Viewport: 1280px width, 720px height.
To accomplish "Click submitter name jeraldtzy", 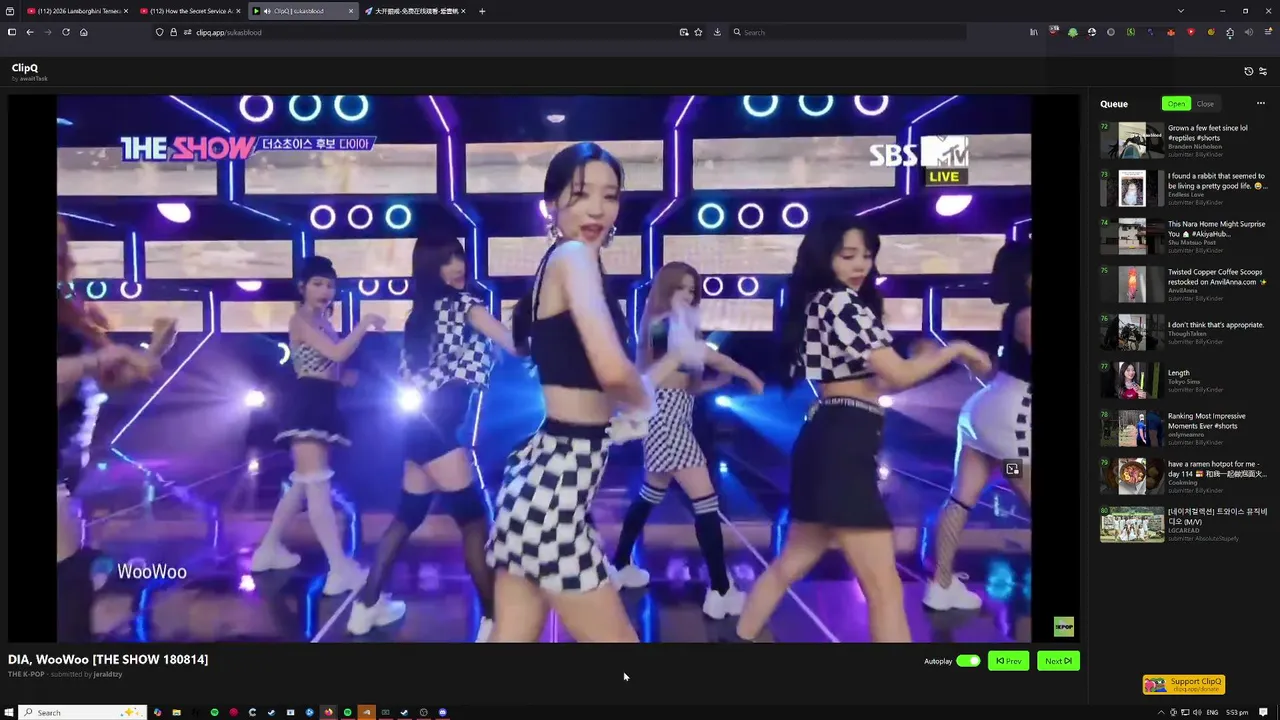I will (x=108, y=675).
